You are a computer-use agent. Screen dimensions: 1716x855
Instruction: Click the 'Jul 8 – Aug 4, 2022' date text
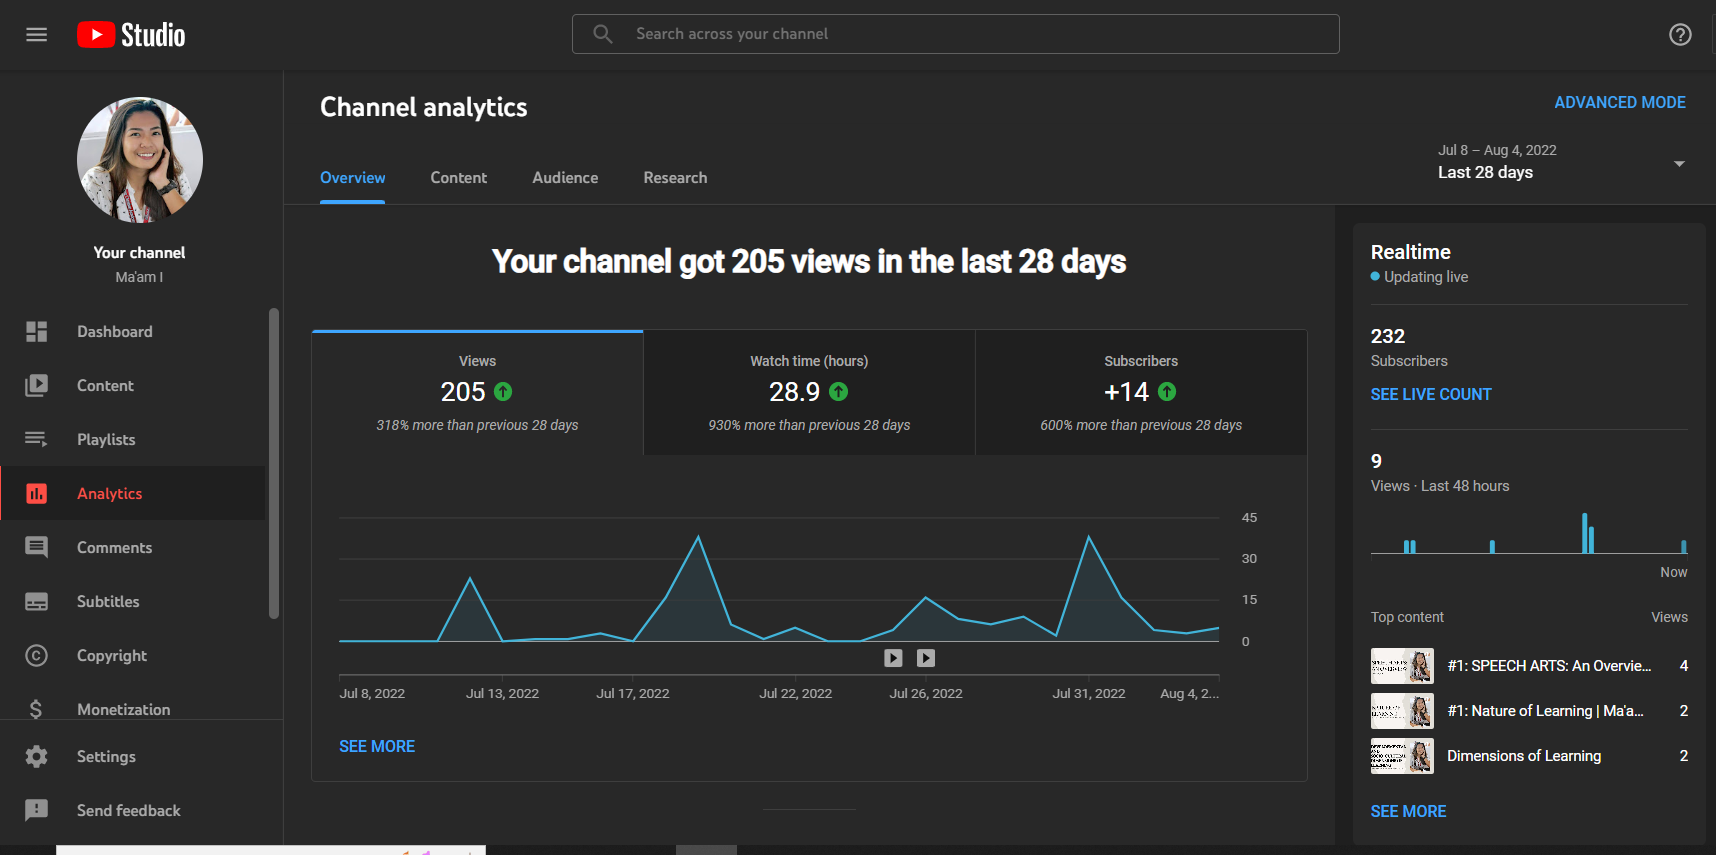click(1497, 150)
